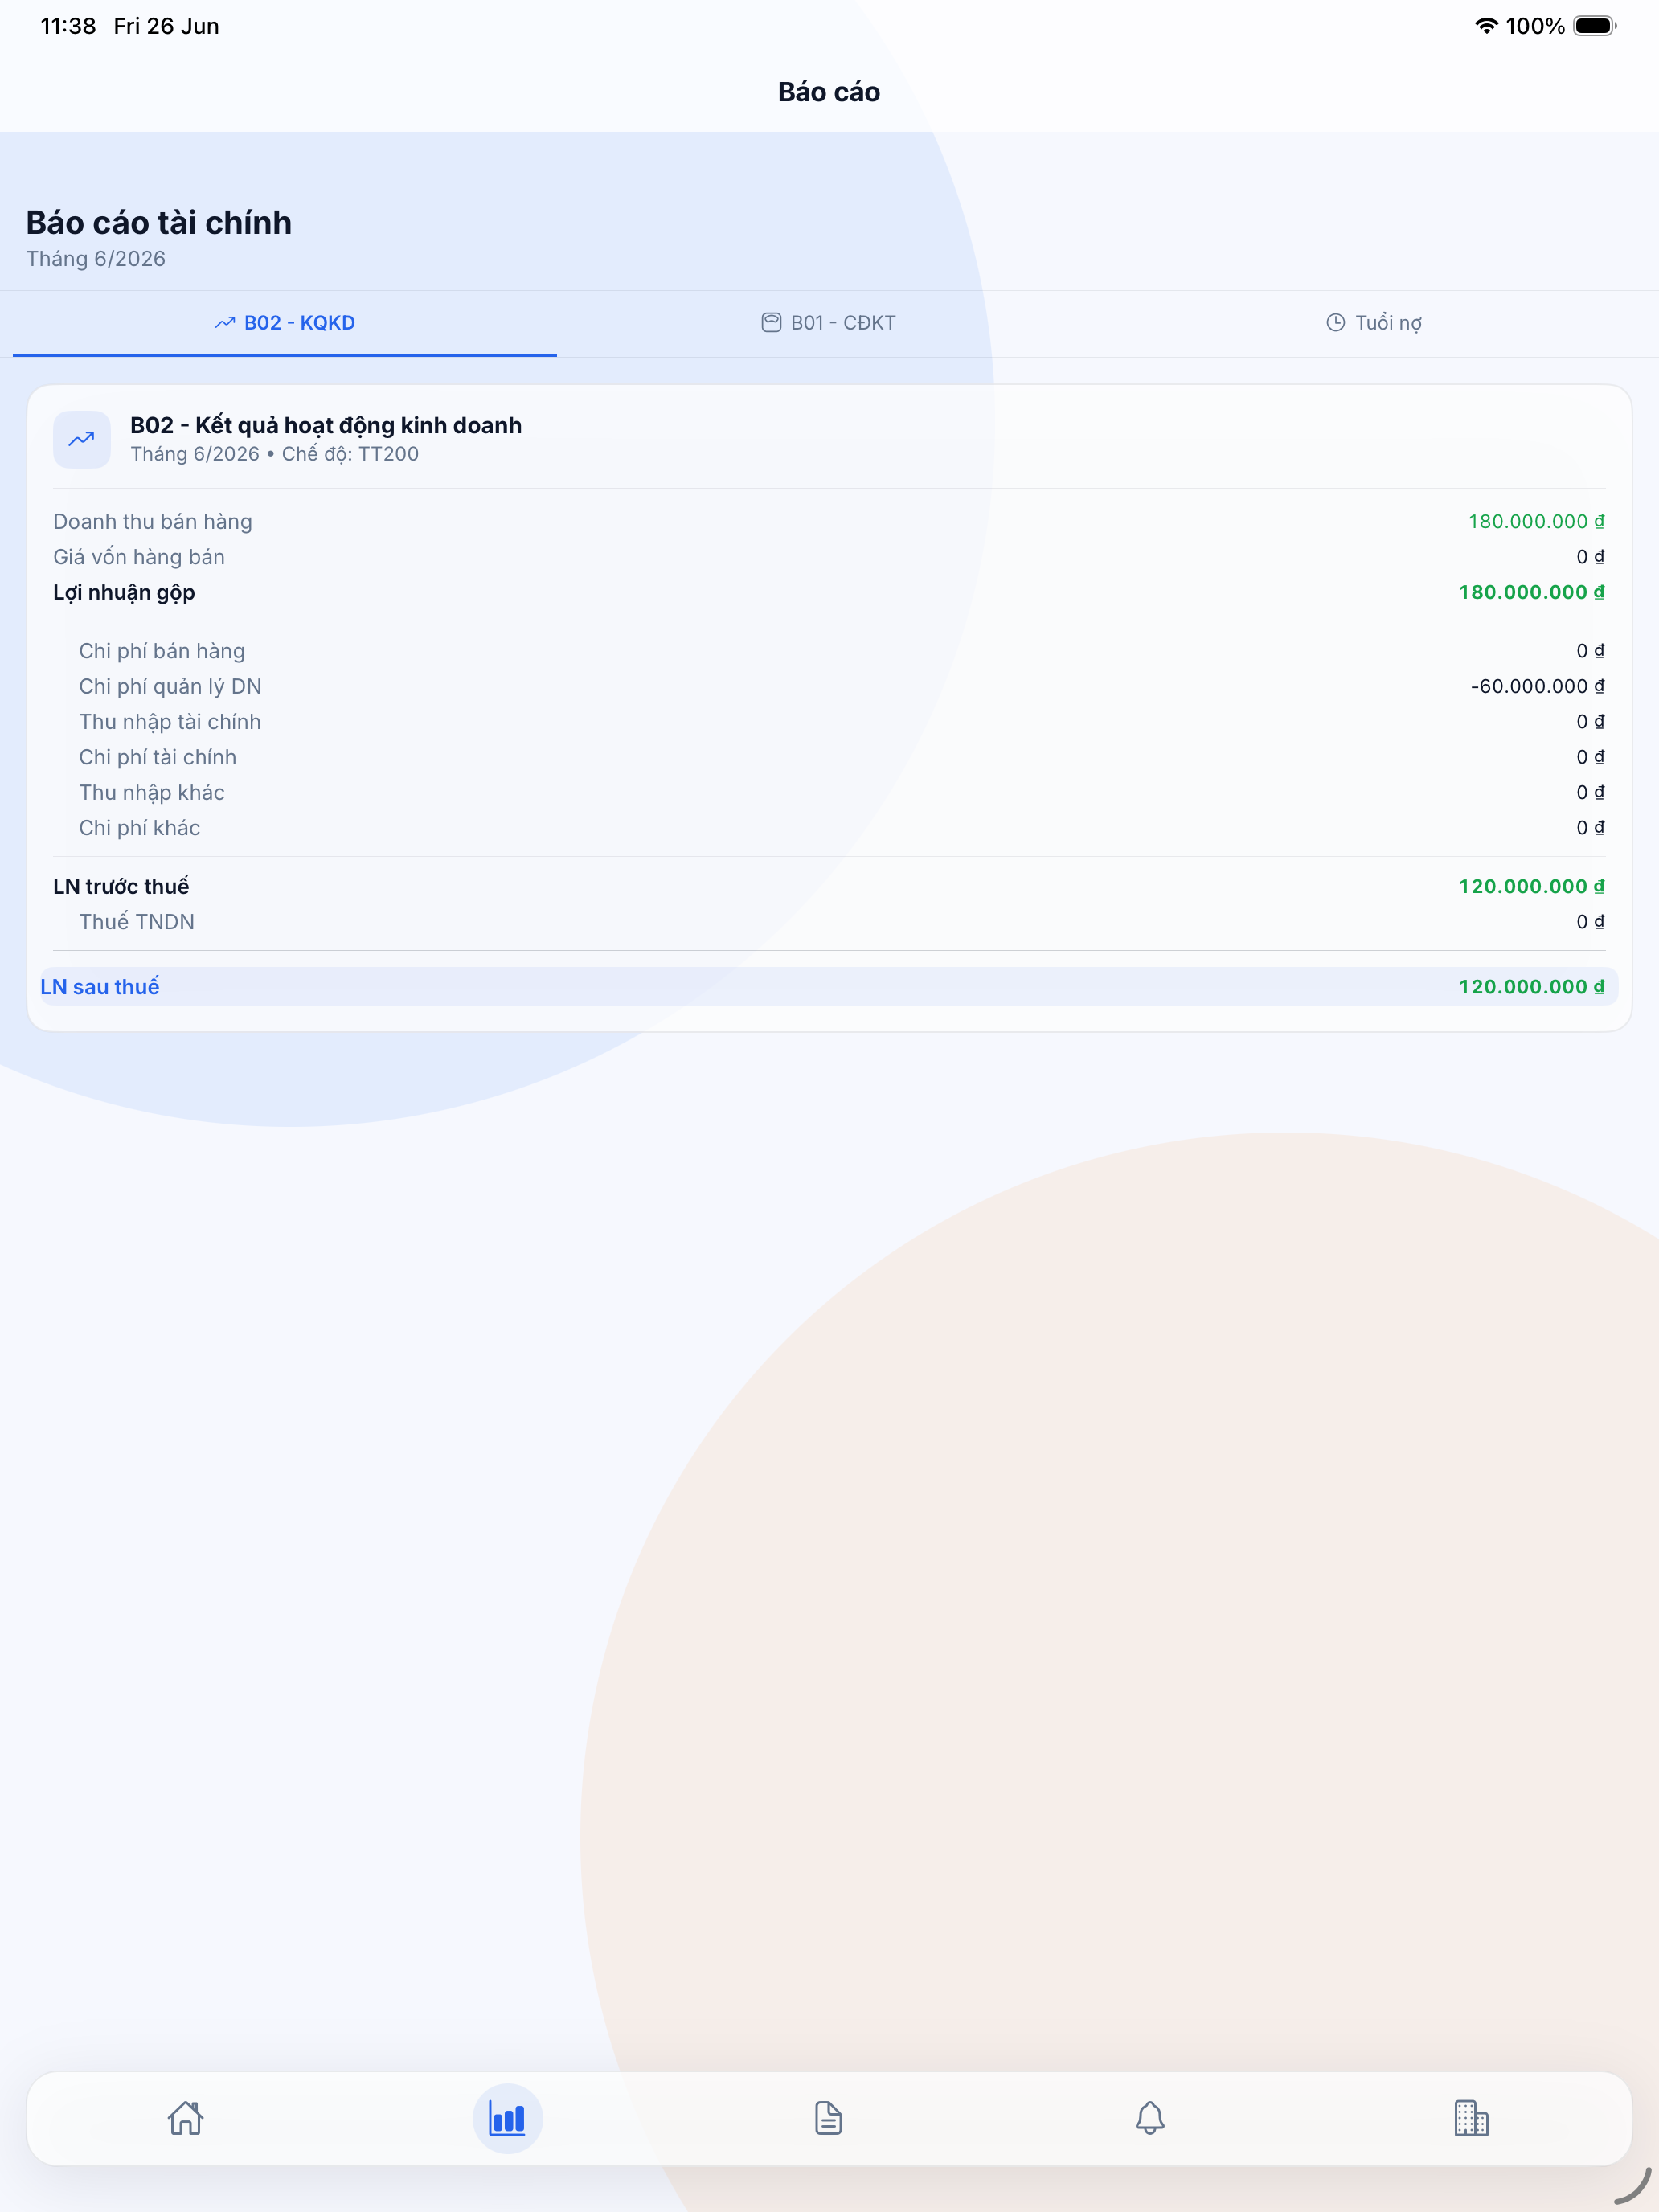Click the LN sau thuế value 120.000.000 ₫
Viewport: 1659px width, 2212px height.
(x=1531, y=987)
